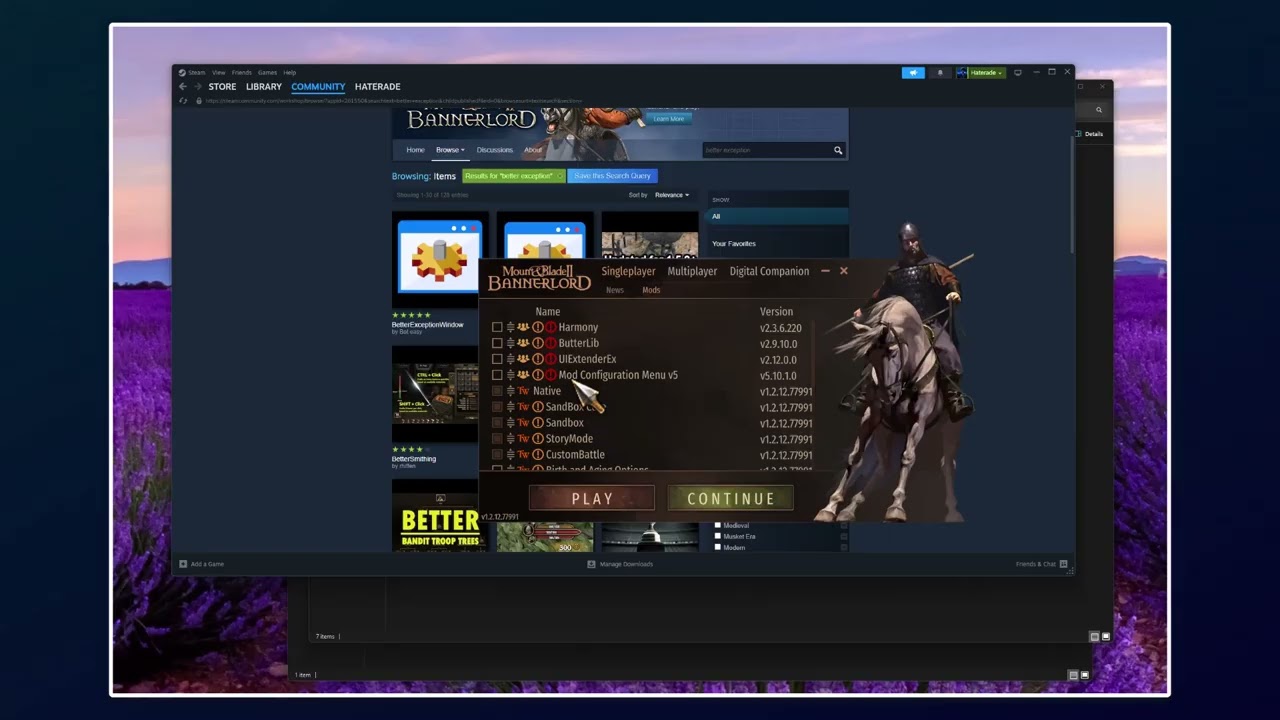Click the red error icon next to Harmony
The height and width of the screenshot is (720, 1280).
(550, 327)
